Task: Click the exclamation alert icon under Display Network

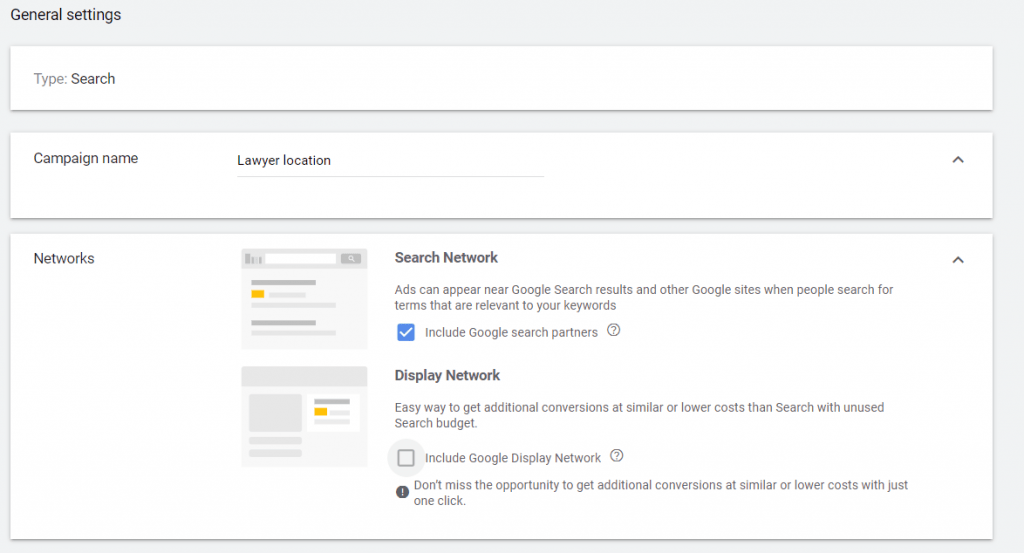Action: click(402, 491)
